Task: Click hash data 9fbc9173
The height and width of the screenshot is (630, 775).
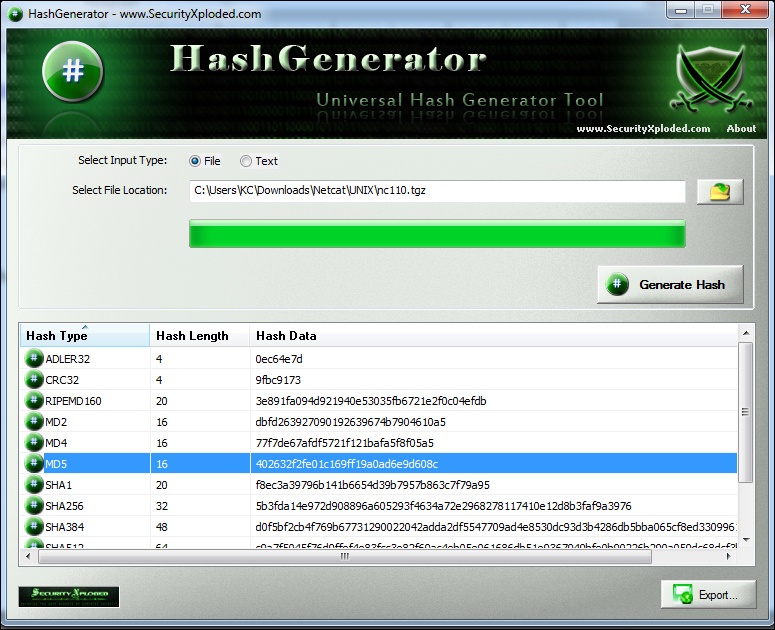Action: click(278, 380)
